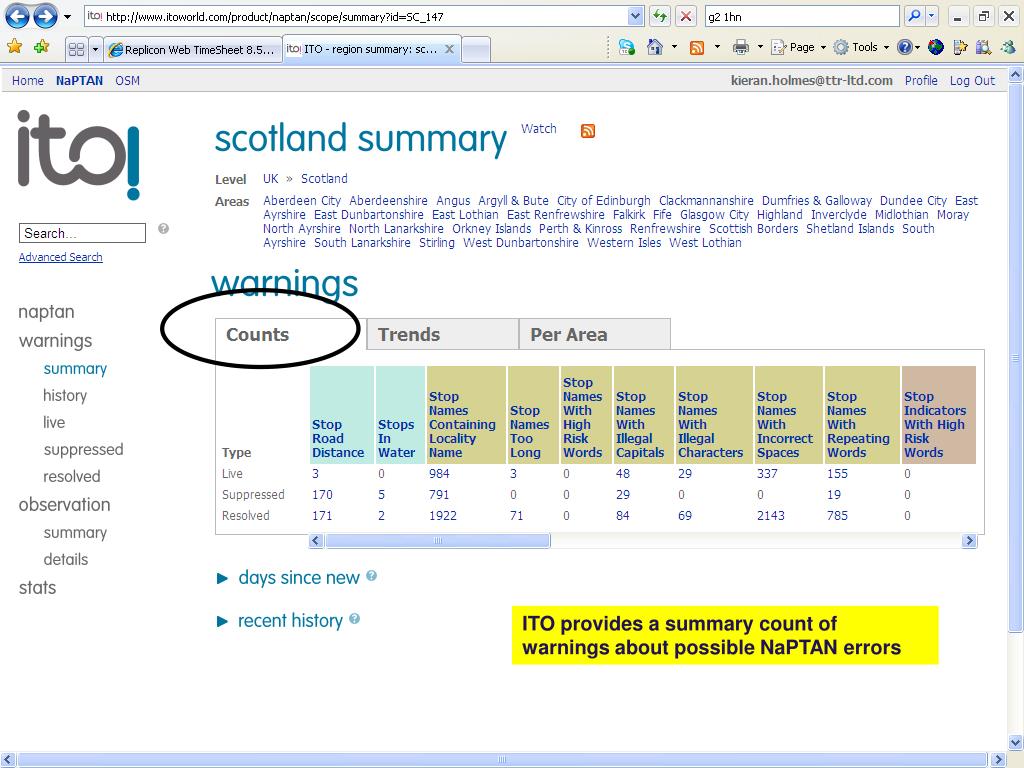Image resolution: width=1024 pixels, height=768 pixels.
Task: Expand the address bar history dropdown
Action: [635, 16]
